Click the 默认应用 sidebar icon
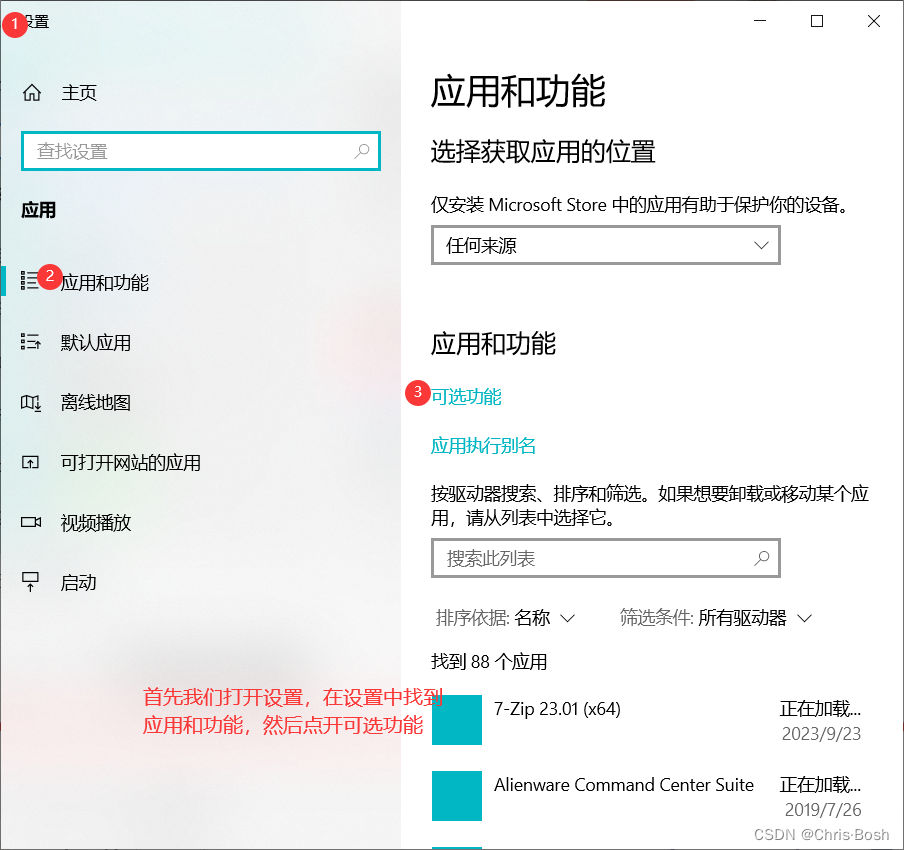 point(31,342)
